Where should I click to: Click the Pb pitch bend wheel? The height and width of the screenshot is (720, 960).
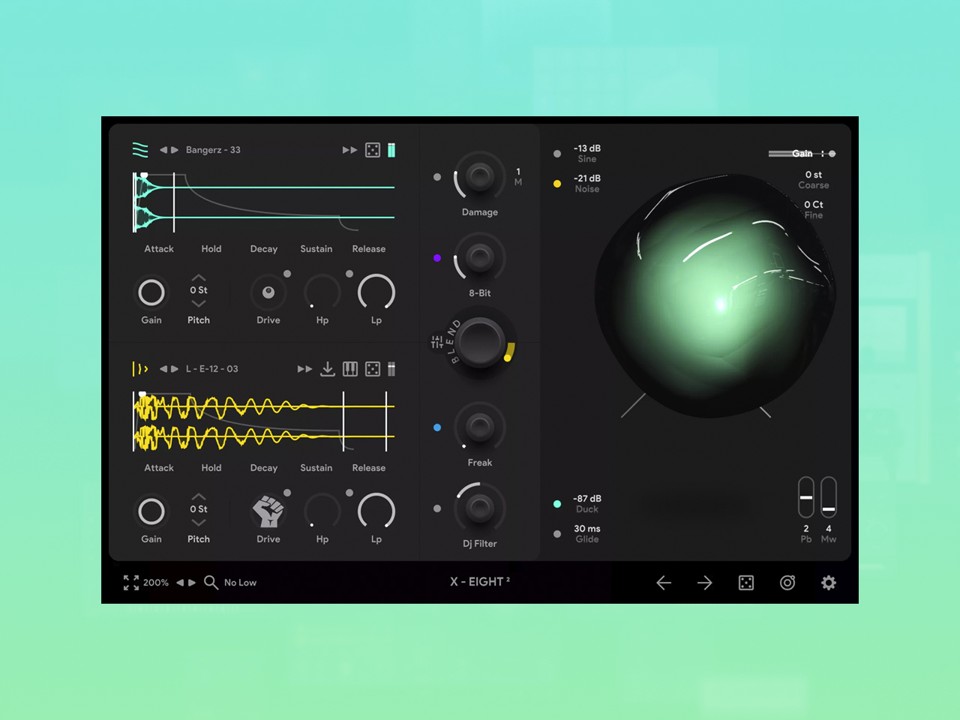[806, 498]
